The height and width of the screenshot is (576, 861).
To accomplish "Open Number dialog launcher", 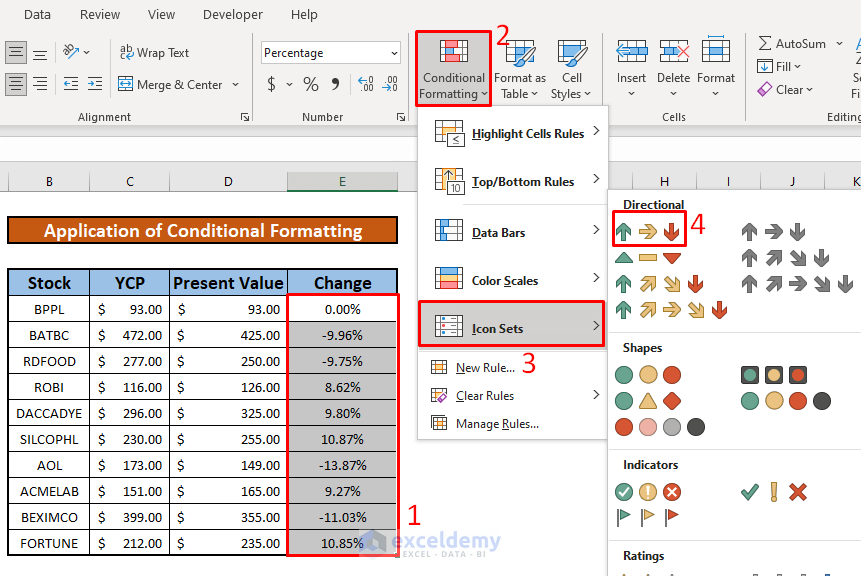I will pos(401,116).
